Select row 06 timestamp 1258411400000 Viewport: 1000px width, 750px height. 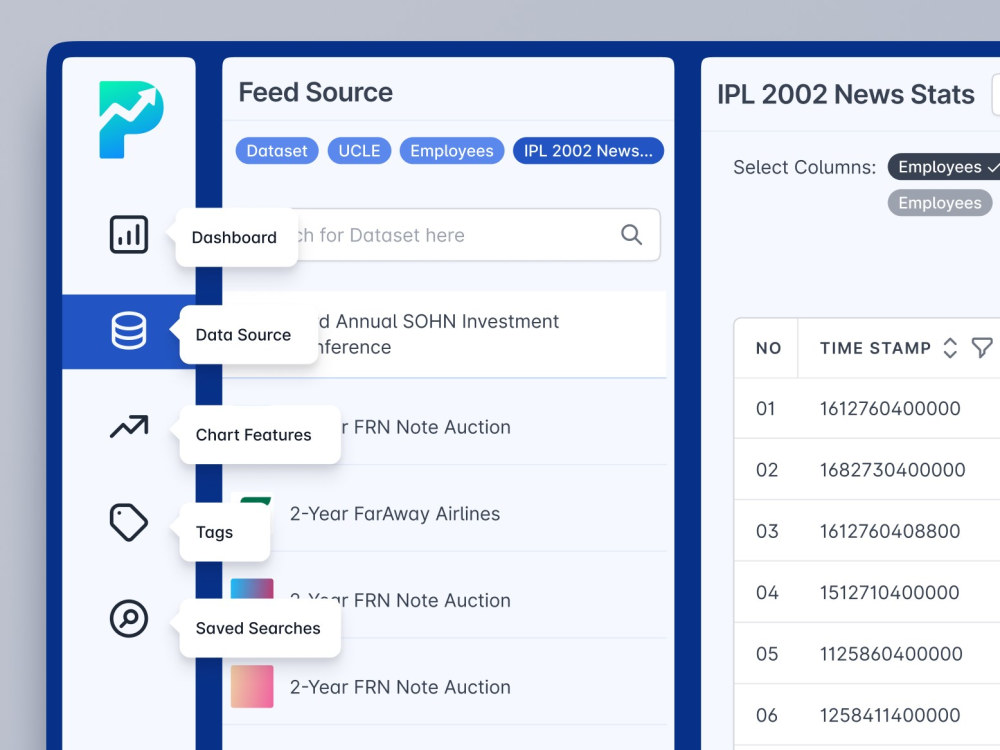[x=890, y=715]
